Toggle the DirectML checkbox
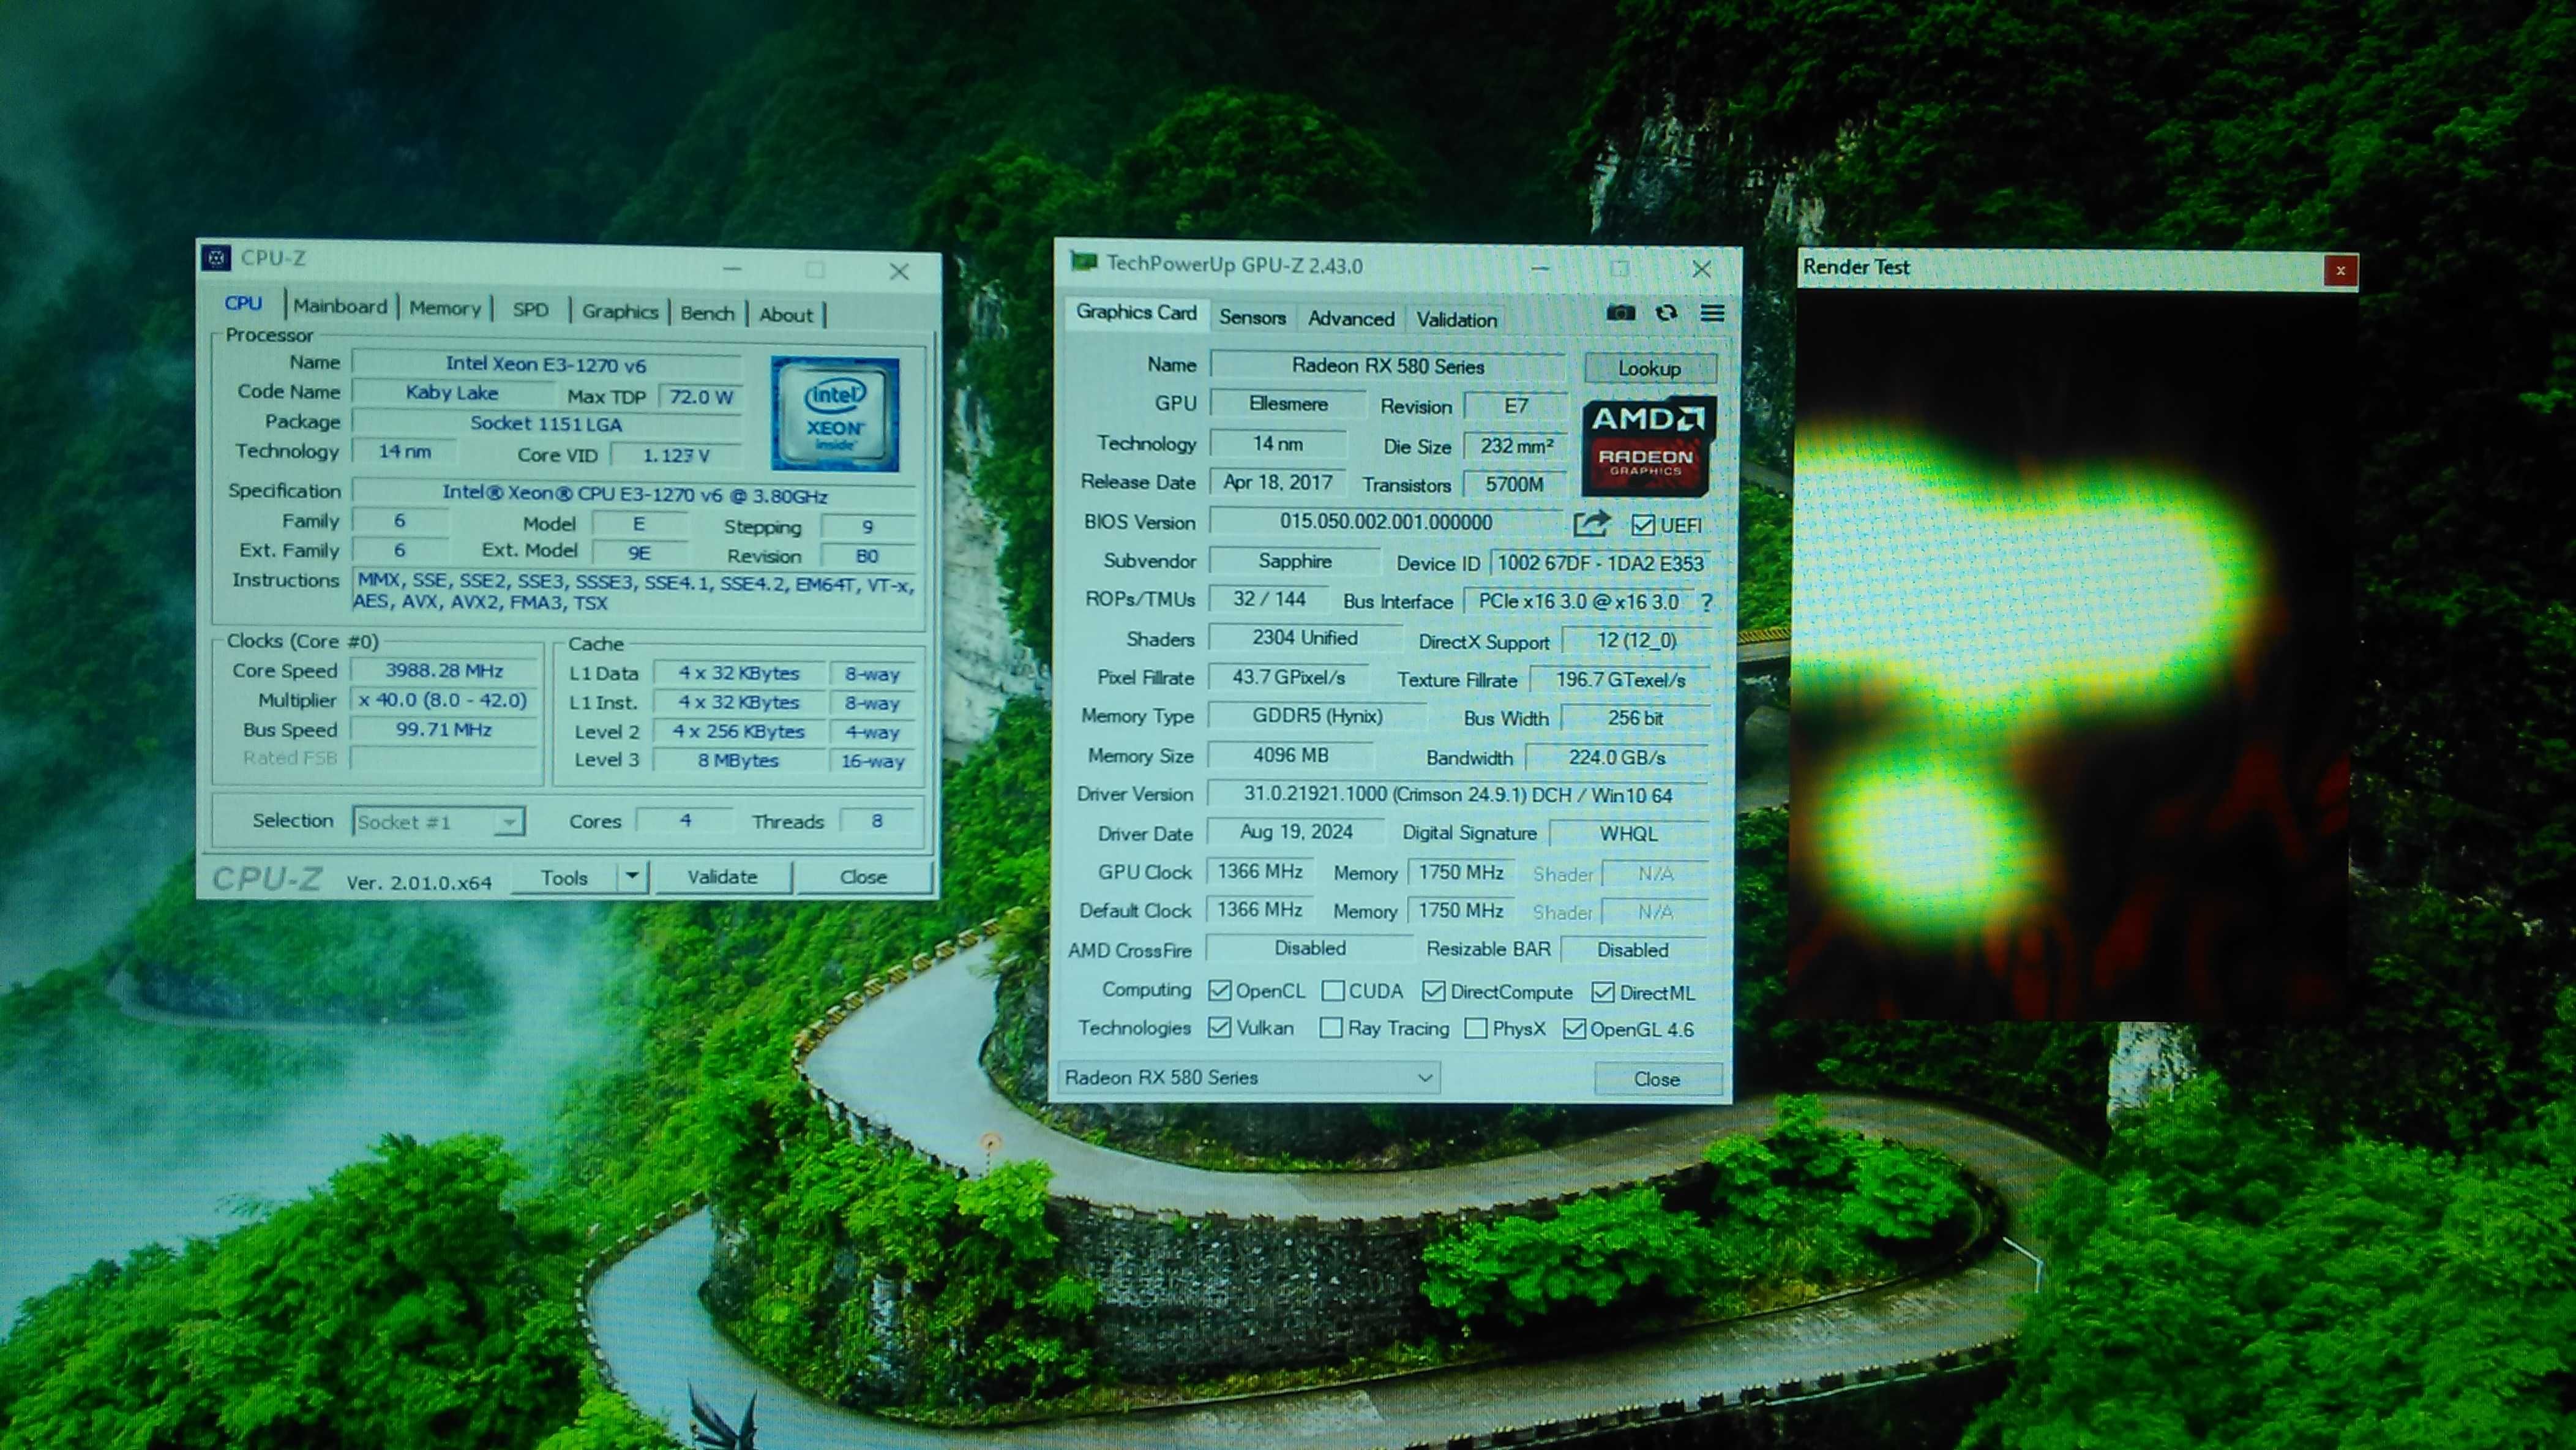This screenshot has height=1450, width=2576. 1602,992
